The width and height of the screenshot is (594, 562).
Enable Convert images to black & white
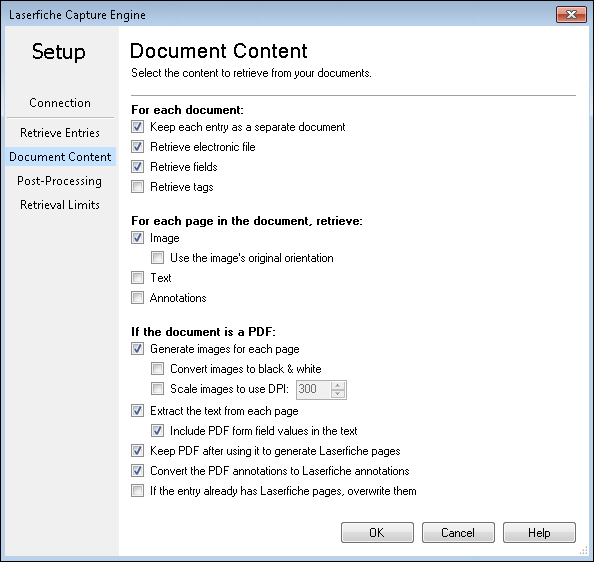coord(157,368)
